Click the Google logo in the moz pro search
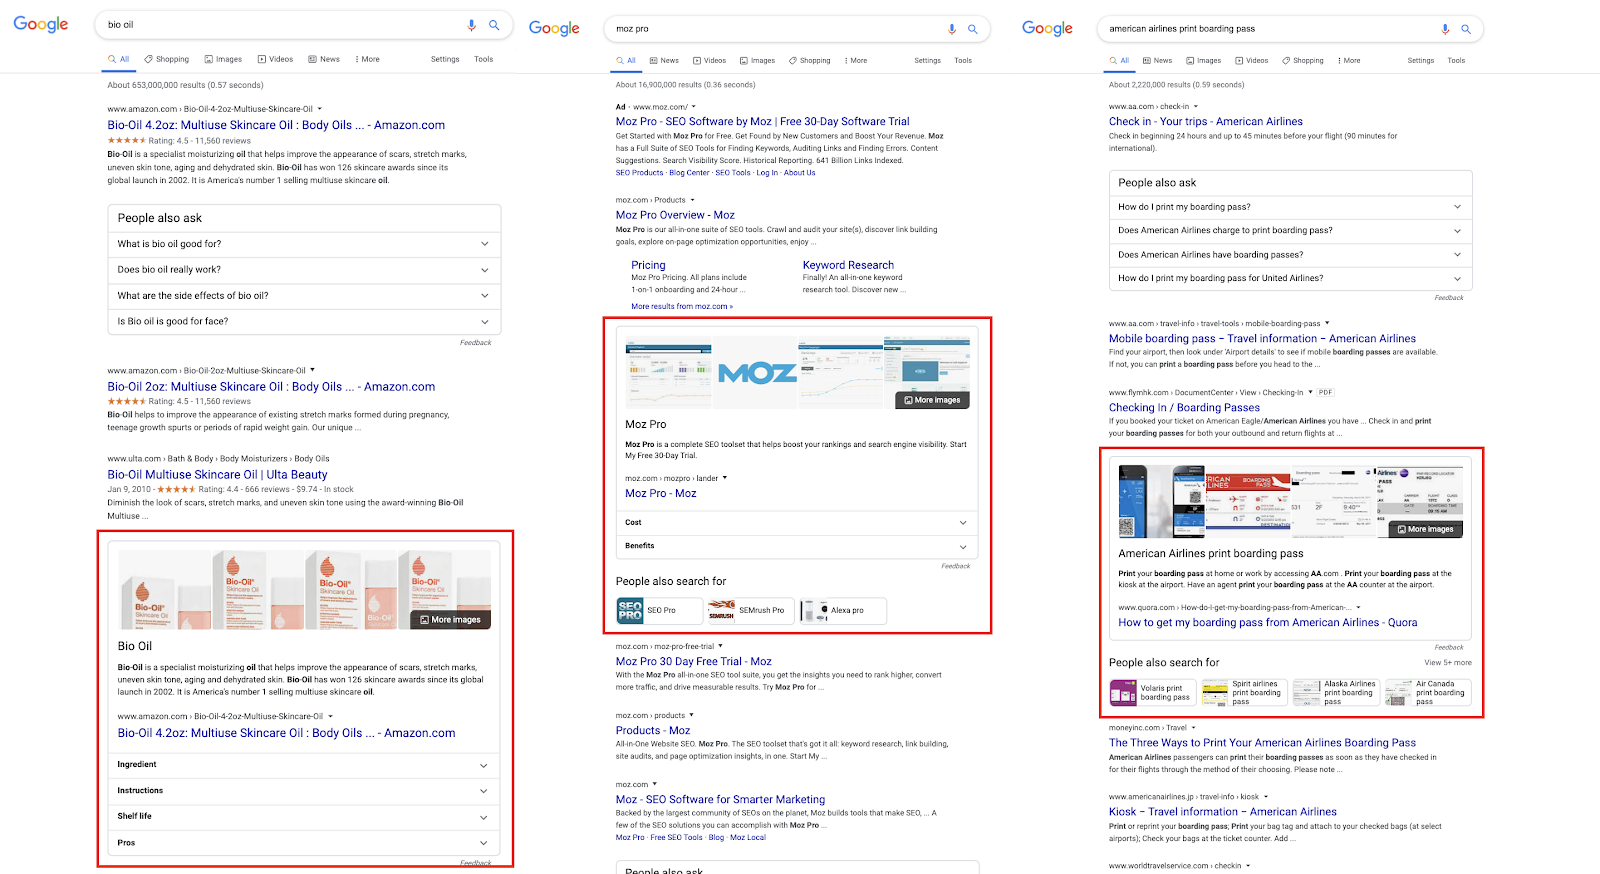The width and height of the screenshot is (1600, 874). 554,28
